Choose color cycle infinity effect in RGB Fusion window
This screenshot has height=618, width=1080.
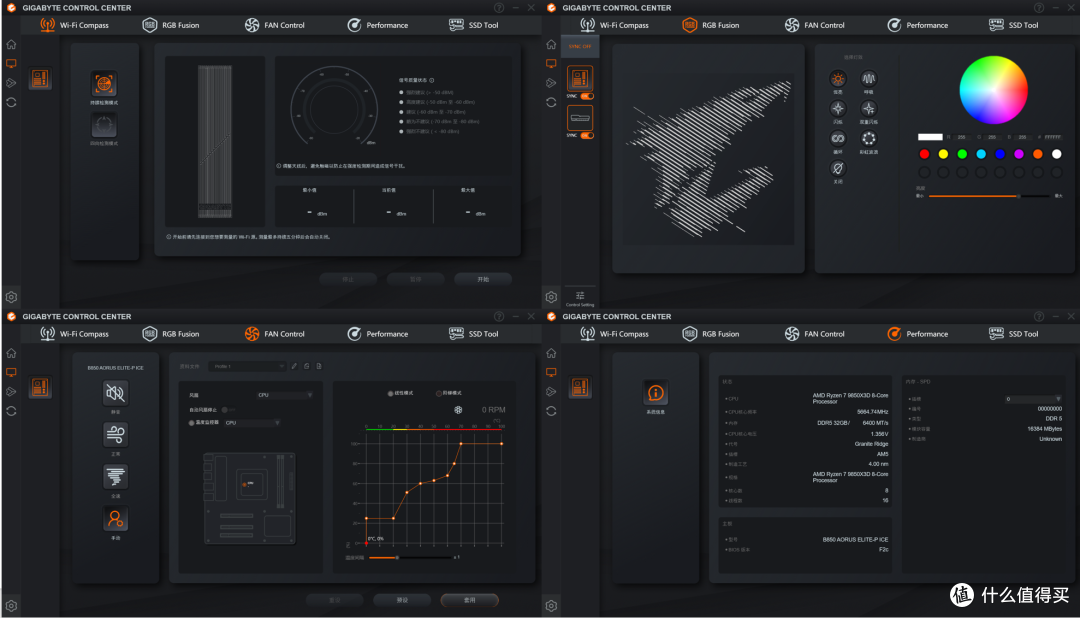click(838, 138)
